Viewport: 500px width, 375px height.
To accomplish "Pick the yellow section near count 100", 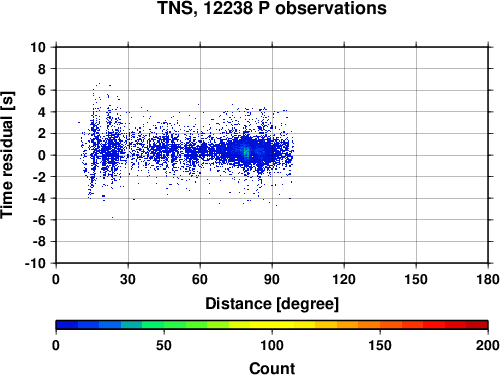I will [272, 325].
